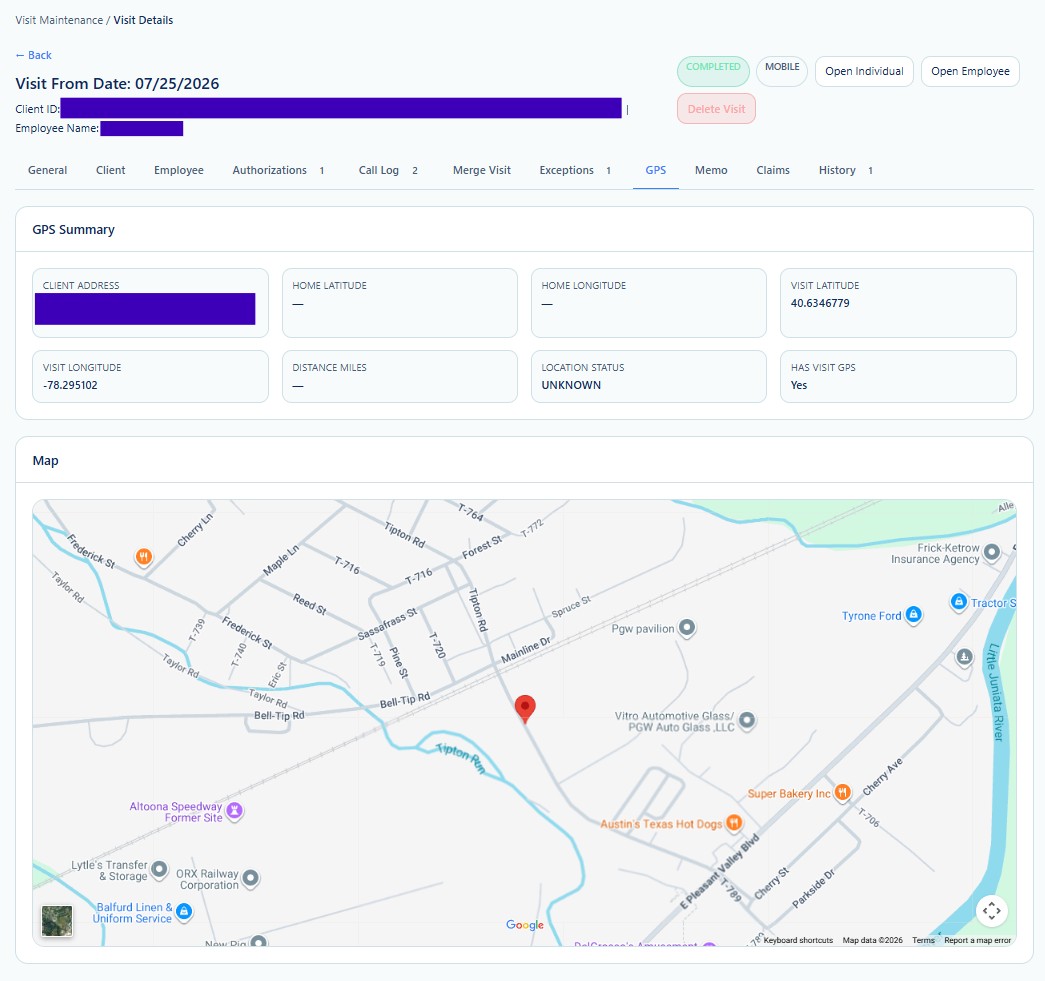The height and width of the screenshot is (981, 1045).
Task: Open the Claims tab
Action: click(x=773, y=170)
